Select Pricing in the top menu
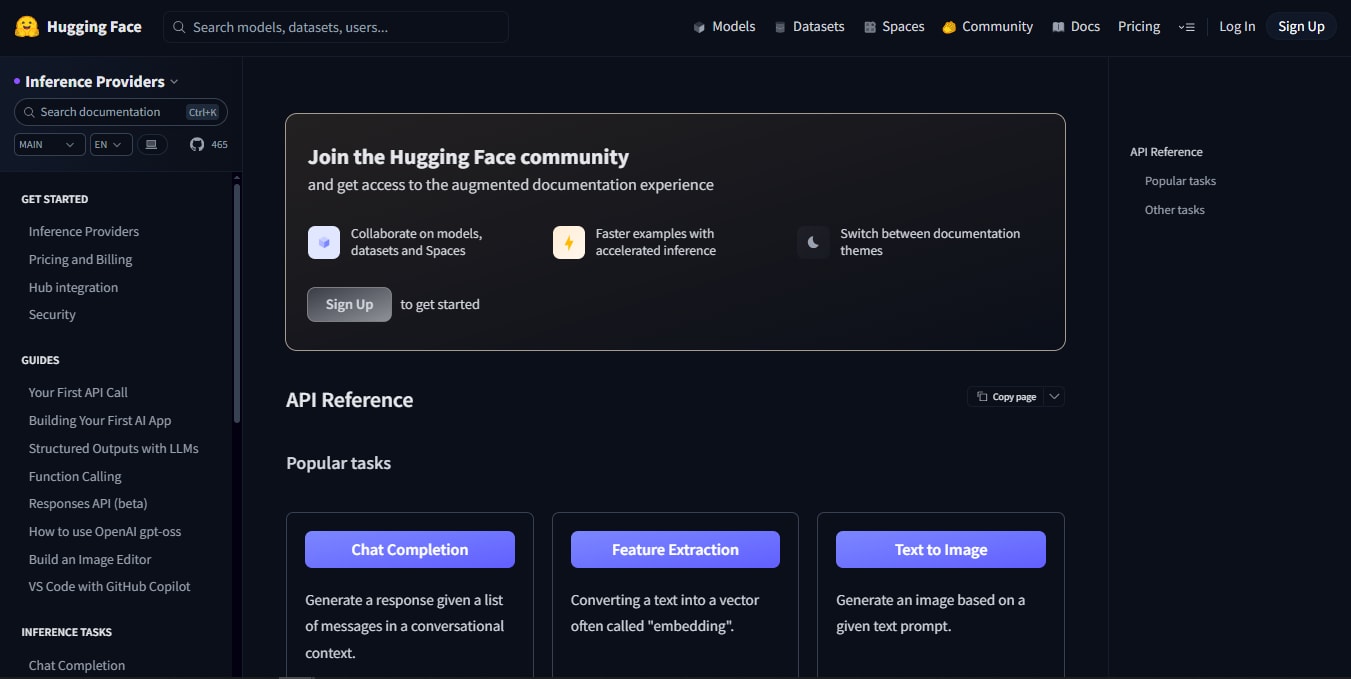 tap(1139, 26)
